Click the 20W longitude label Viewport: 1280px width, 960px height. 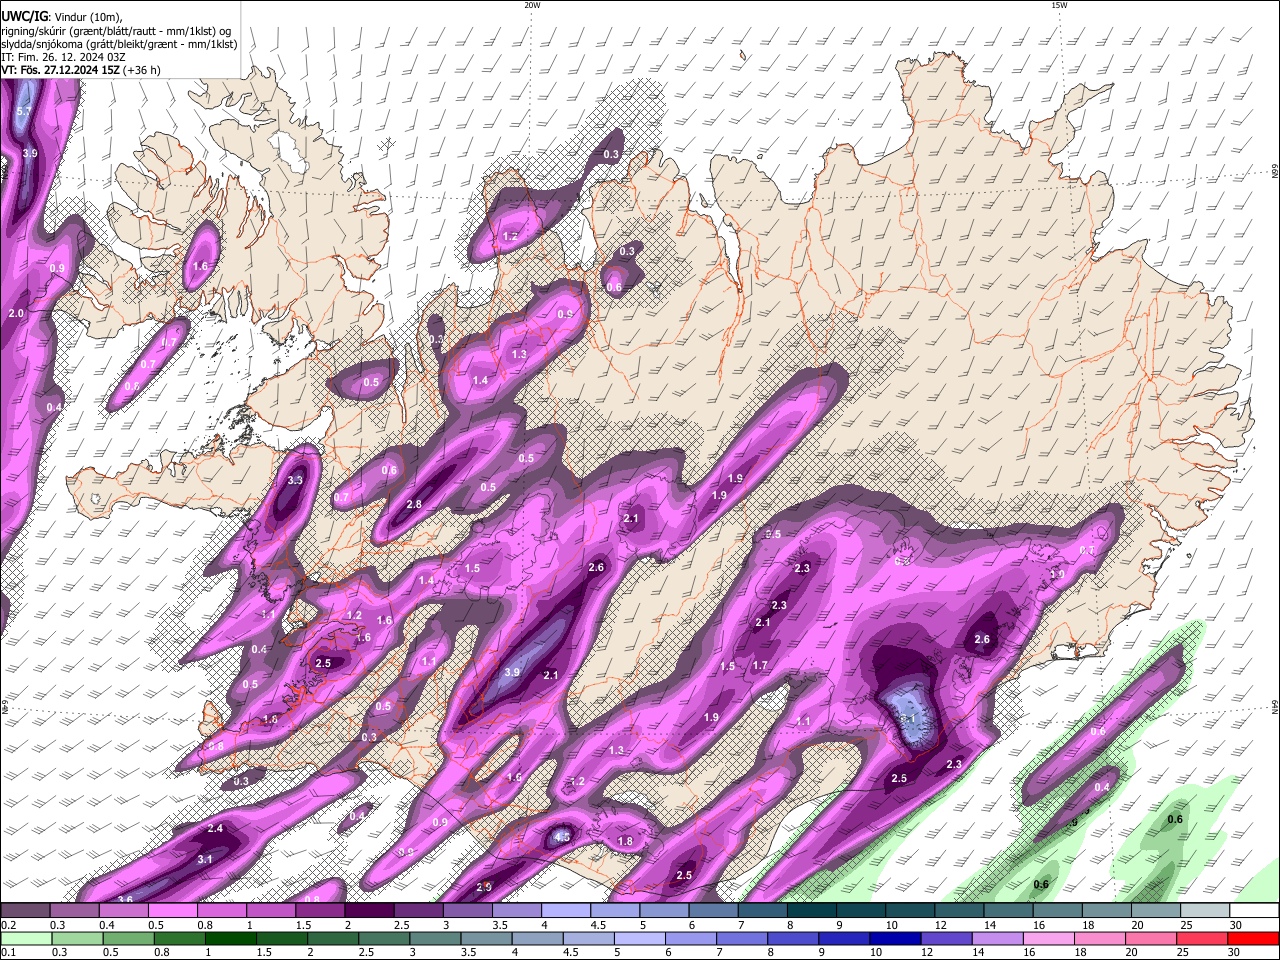532,5
